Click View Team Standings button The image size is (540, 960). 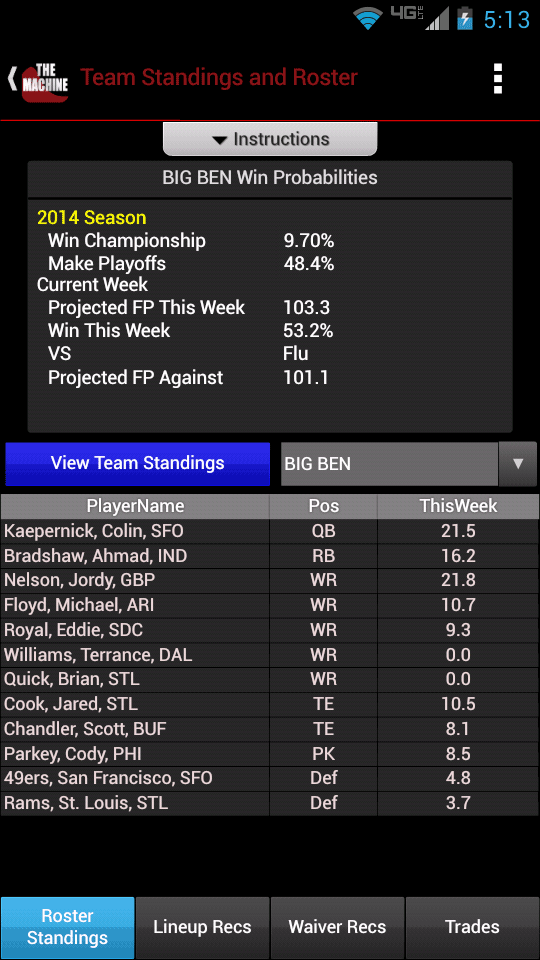[138, 463]
